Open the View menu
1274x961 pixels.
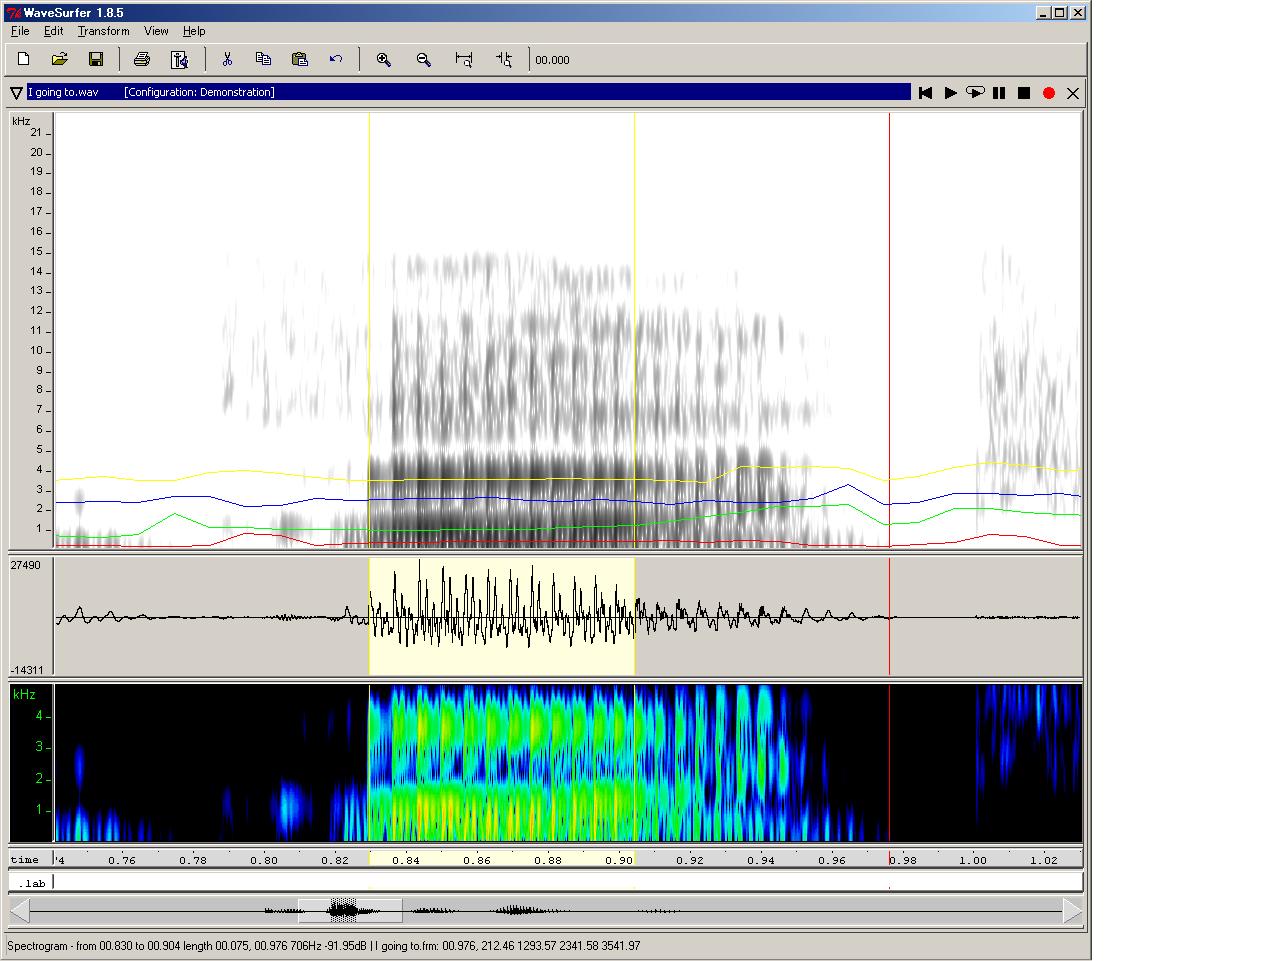(x=156, y=31)
